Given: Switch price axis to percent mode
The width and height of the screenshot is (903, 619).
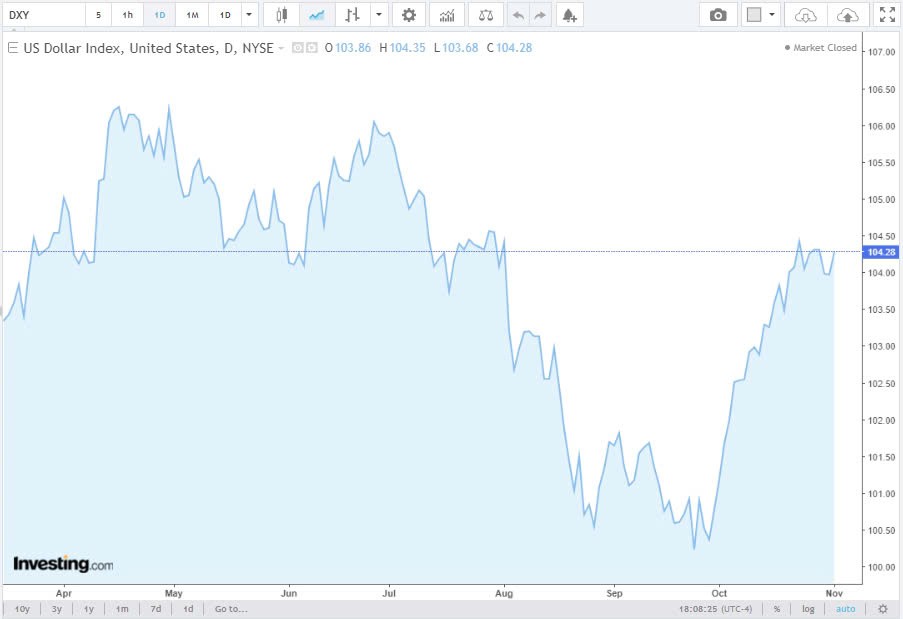Looking at the screenshot, I should [776, 608].
